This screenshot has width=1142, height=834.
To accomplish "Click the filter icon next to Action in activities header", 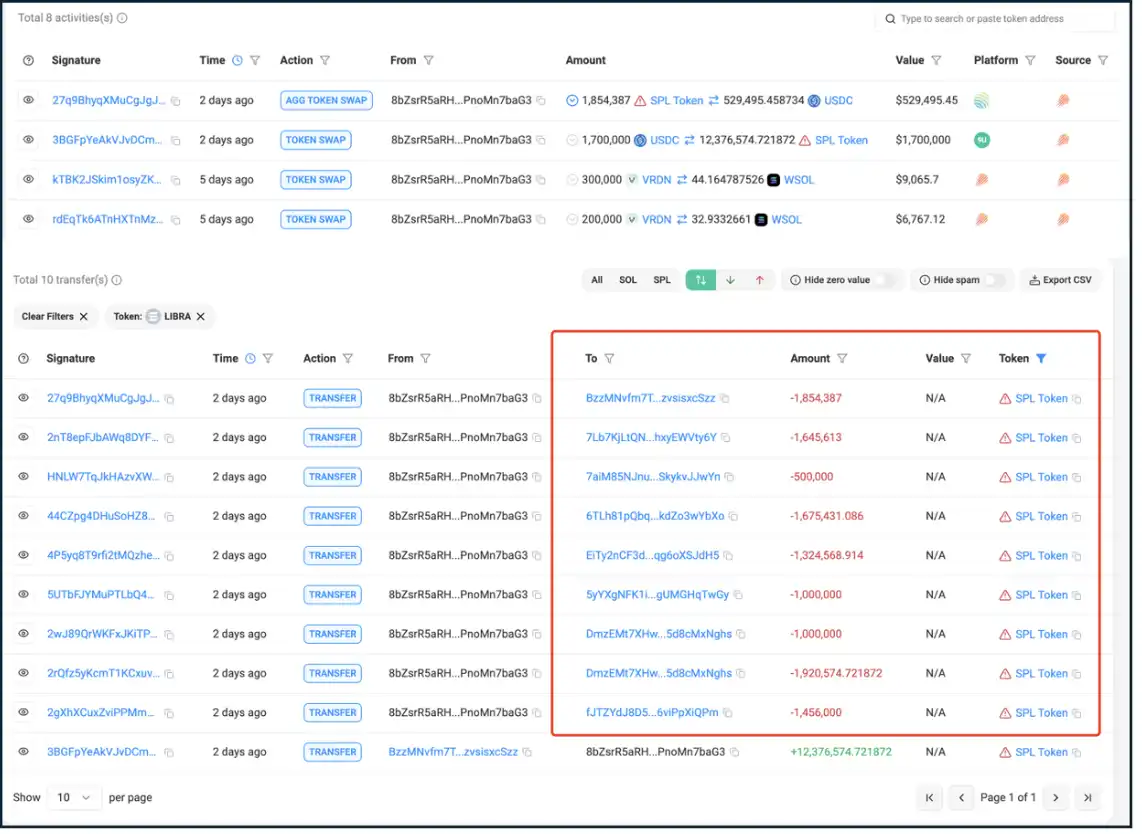I will (325, 60).
